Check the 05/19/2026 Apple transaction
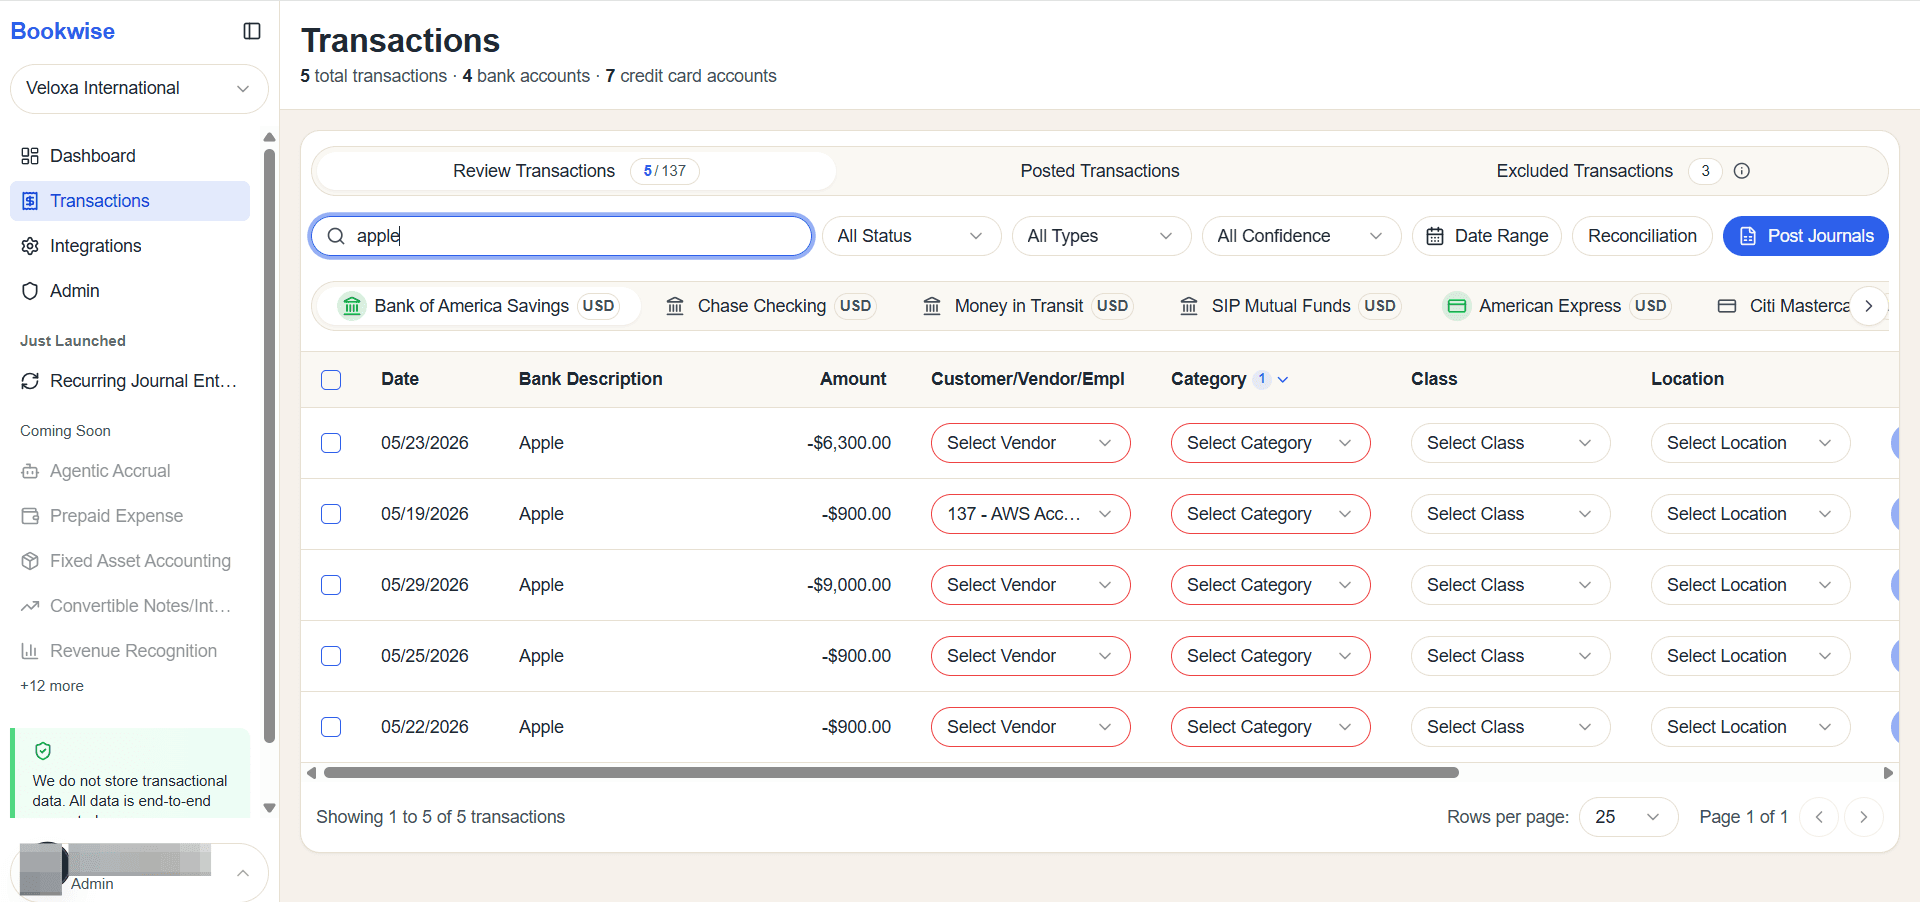Image resolution: width=1920 pixels, height=902 pixels. click(331, 514)
